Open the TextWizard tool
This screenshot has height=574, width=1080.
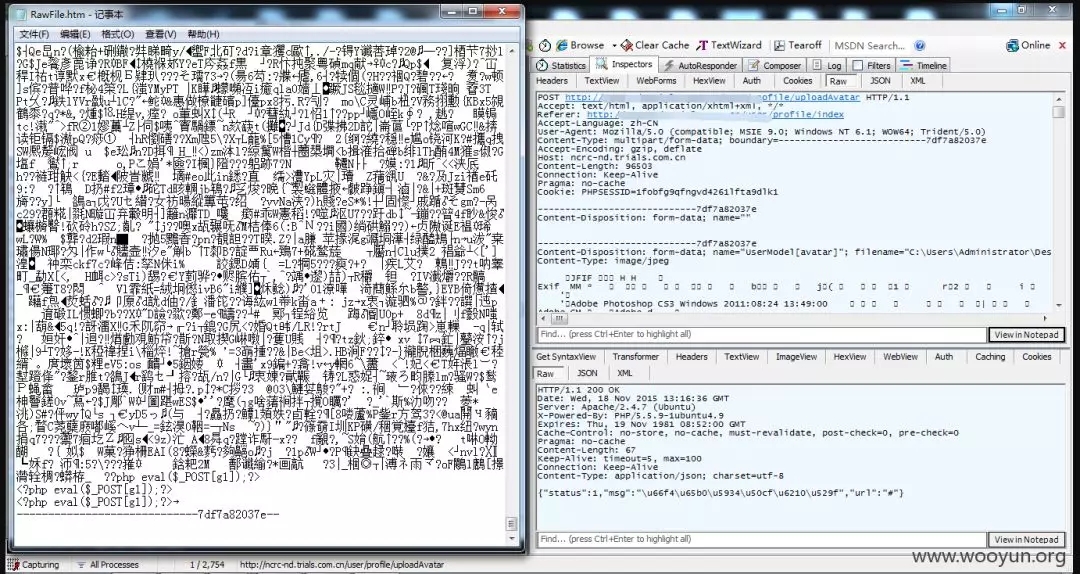pos(729,45)
